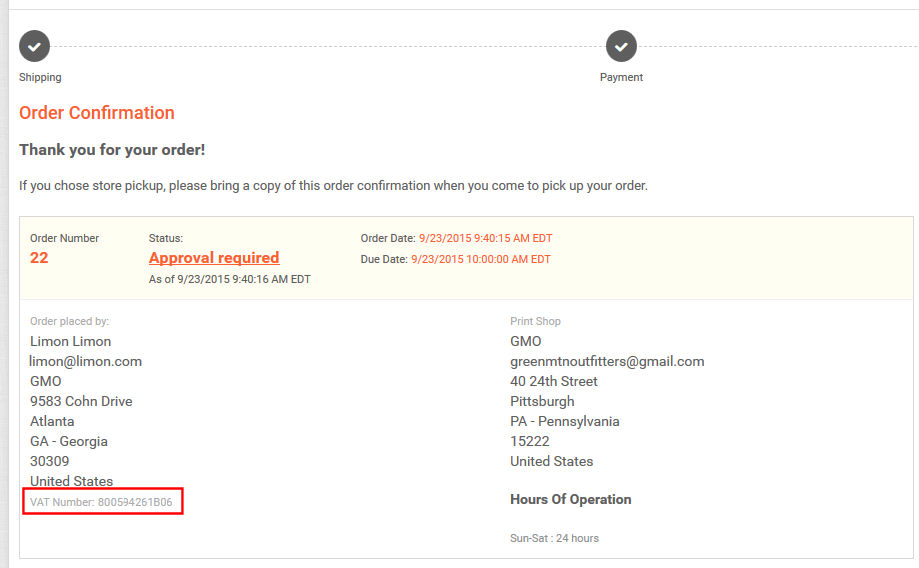Click the As of 9:40:16 AM timestamp
The width and height of the screenshot is (919, 568).
229,279
